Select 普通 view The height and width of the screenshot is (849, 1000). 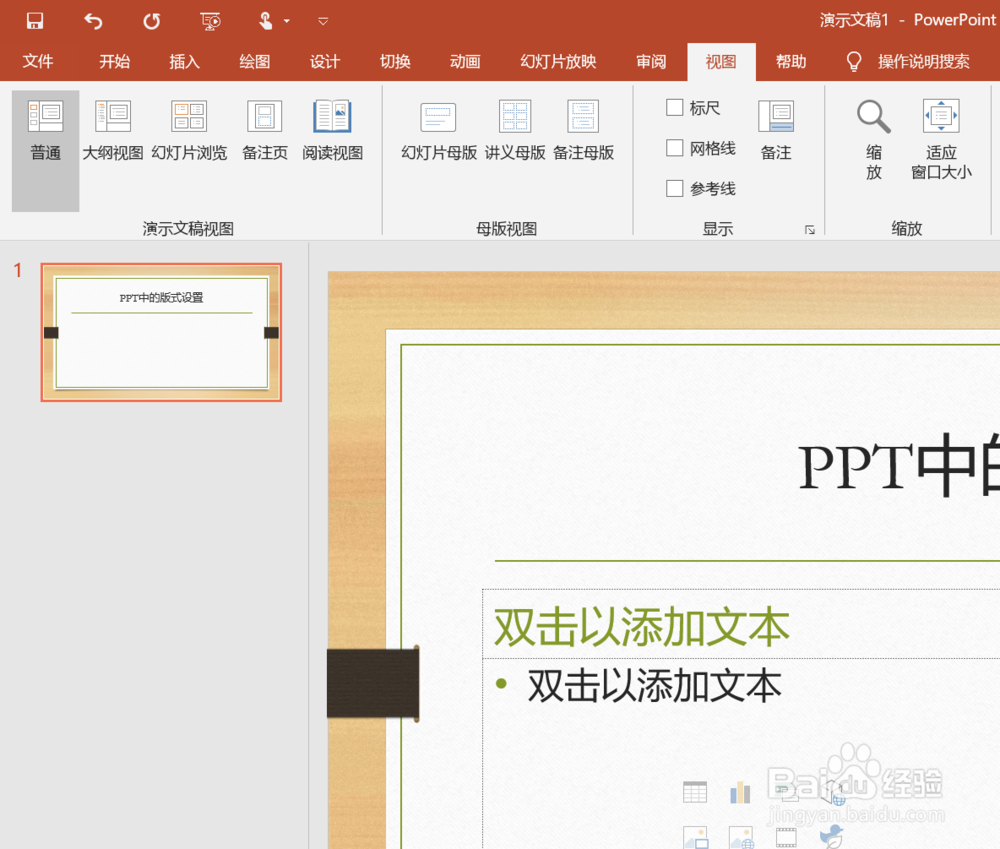point(45,151)
